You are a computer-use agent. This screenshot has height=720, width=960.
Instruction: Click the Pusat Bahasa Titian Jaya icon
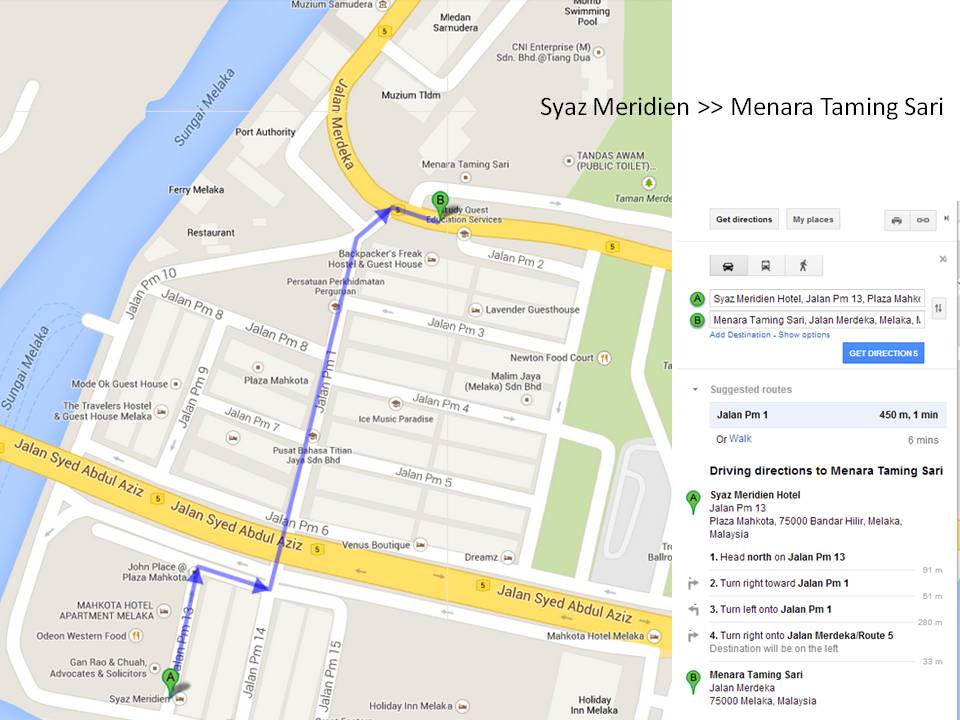click(x=313, y=436)
